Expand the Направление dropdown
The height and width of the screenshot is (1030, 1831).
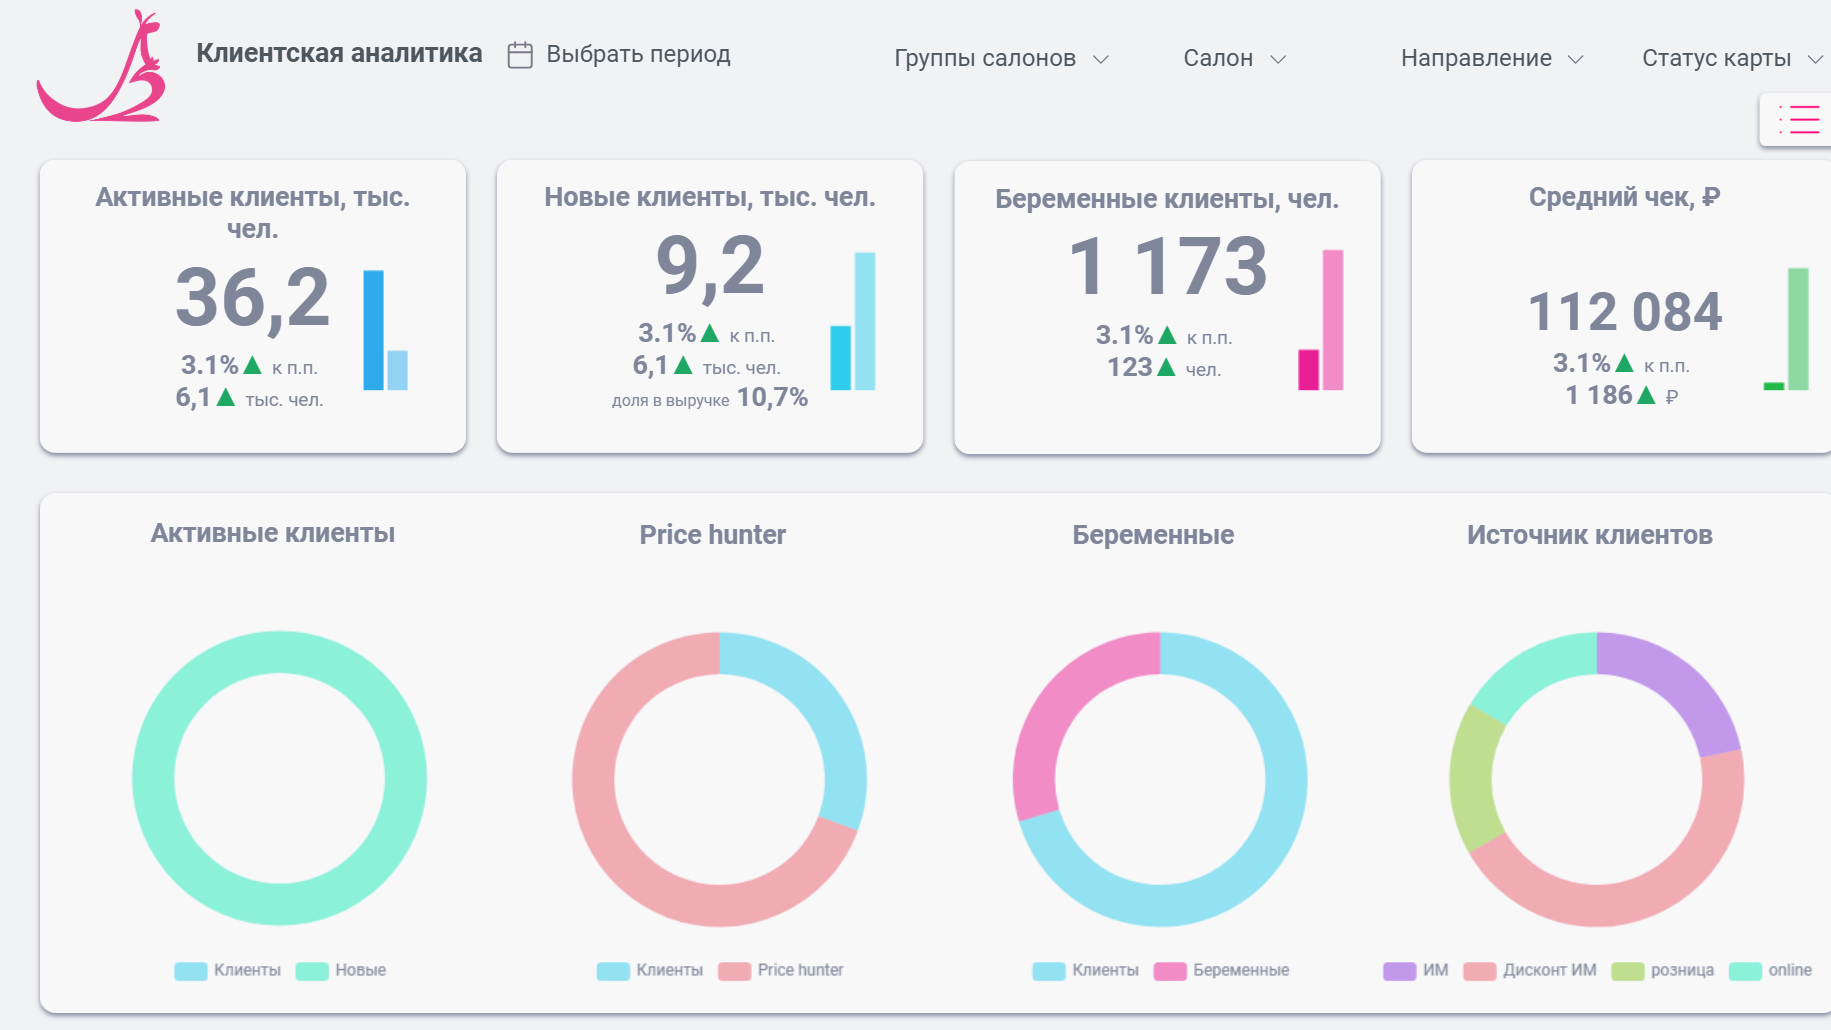(1492, 58)
